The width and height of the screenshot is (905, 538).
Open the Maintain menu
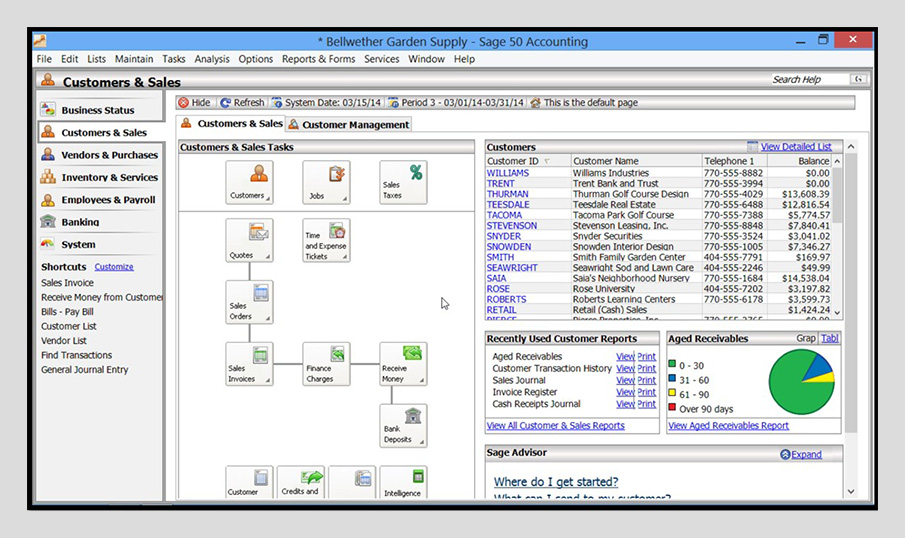click(134, 59)
